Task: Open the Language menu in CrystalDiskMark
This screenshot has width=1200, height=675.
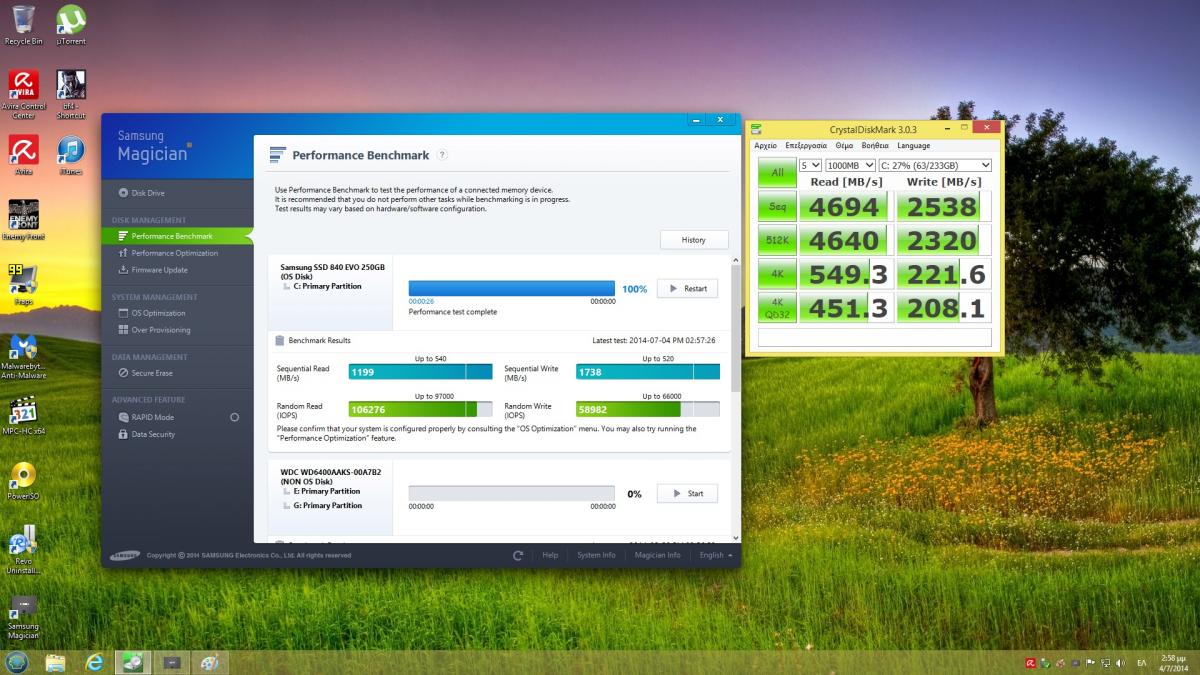Action: 914,146
